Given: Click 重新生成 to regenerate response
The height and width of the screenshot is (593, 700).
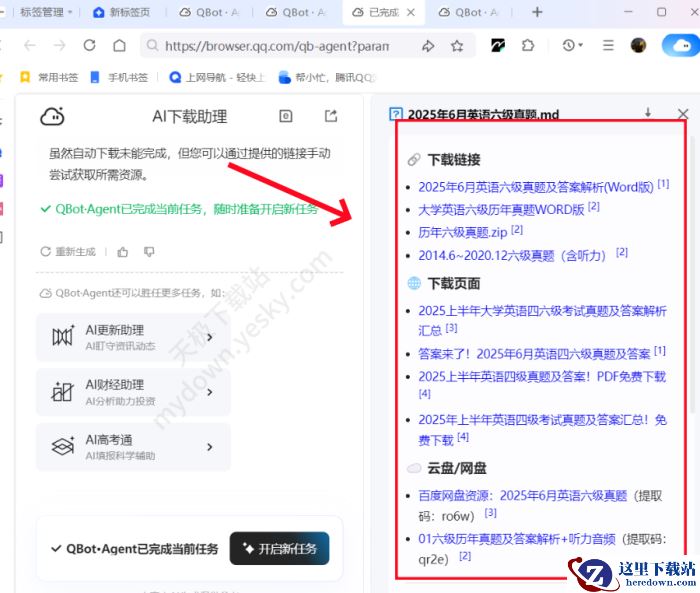Looking at the screenshot, I should click(x=68, y=252).
